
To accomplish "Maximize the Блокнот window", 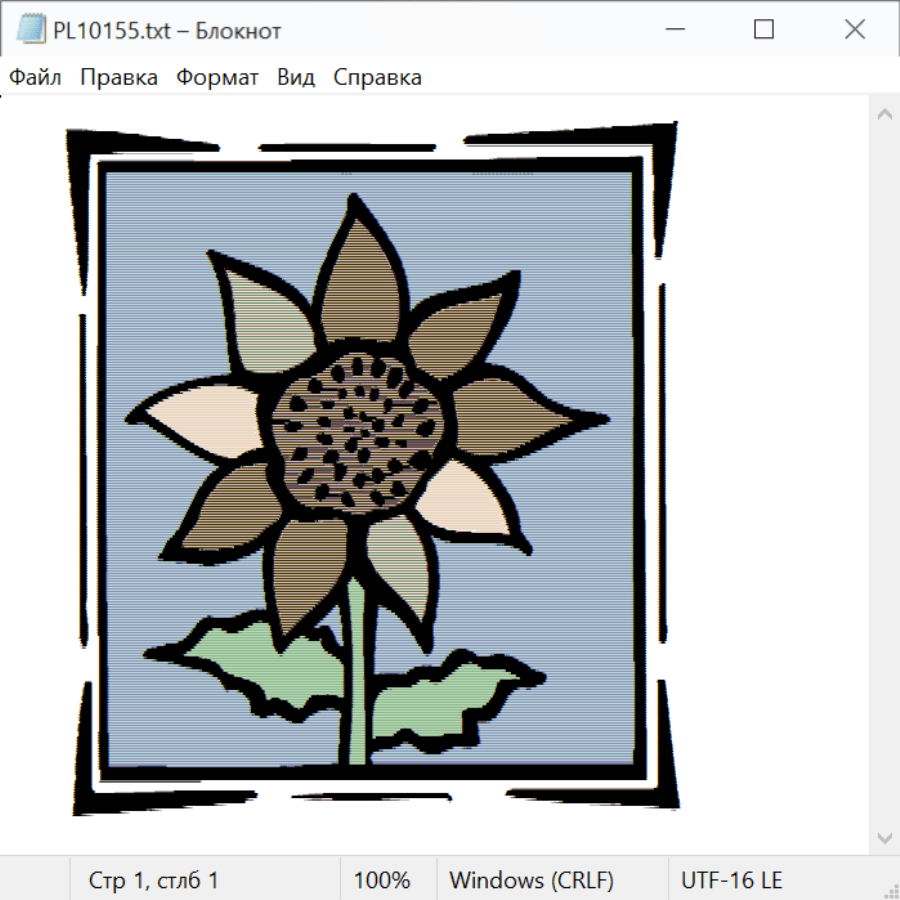I will click(x=764, y=30).
